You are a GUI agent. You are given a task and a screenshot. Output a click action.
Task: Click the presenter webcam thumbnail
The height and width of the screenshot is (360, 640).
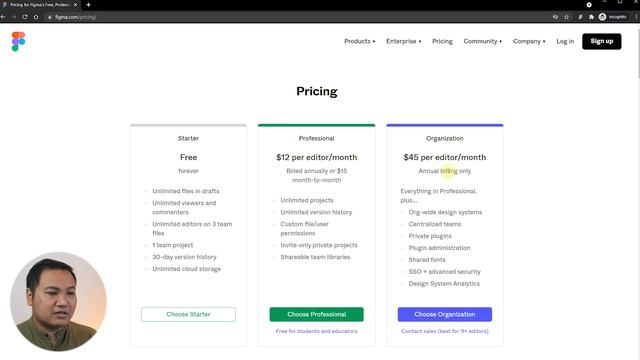point(58,302)
